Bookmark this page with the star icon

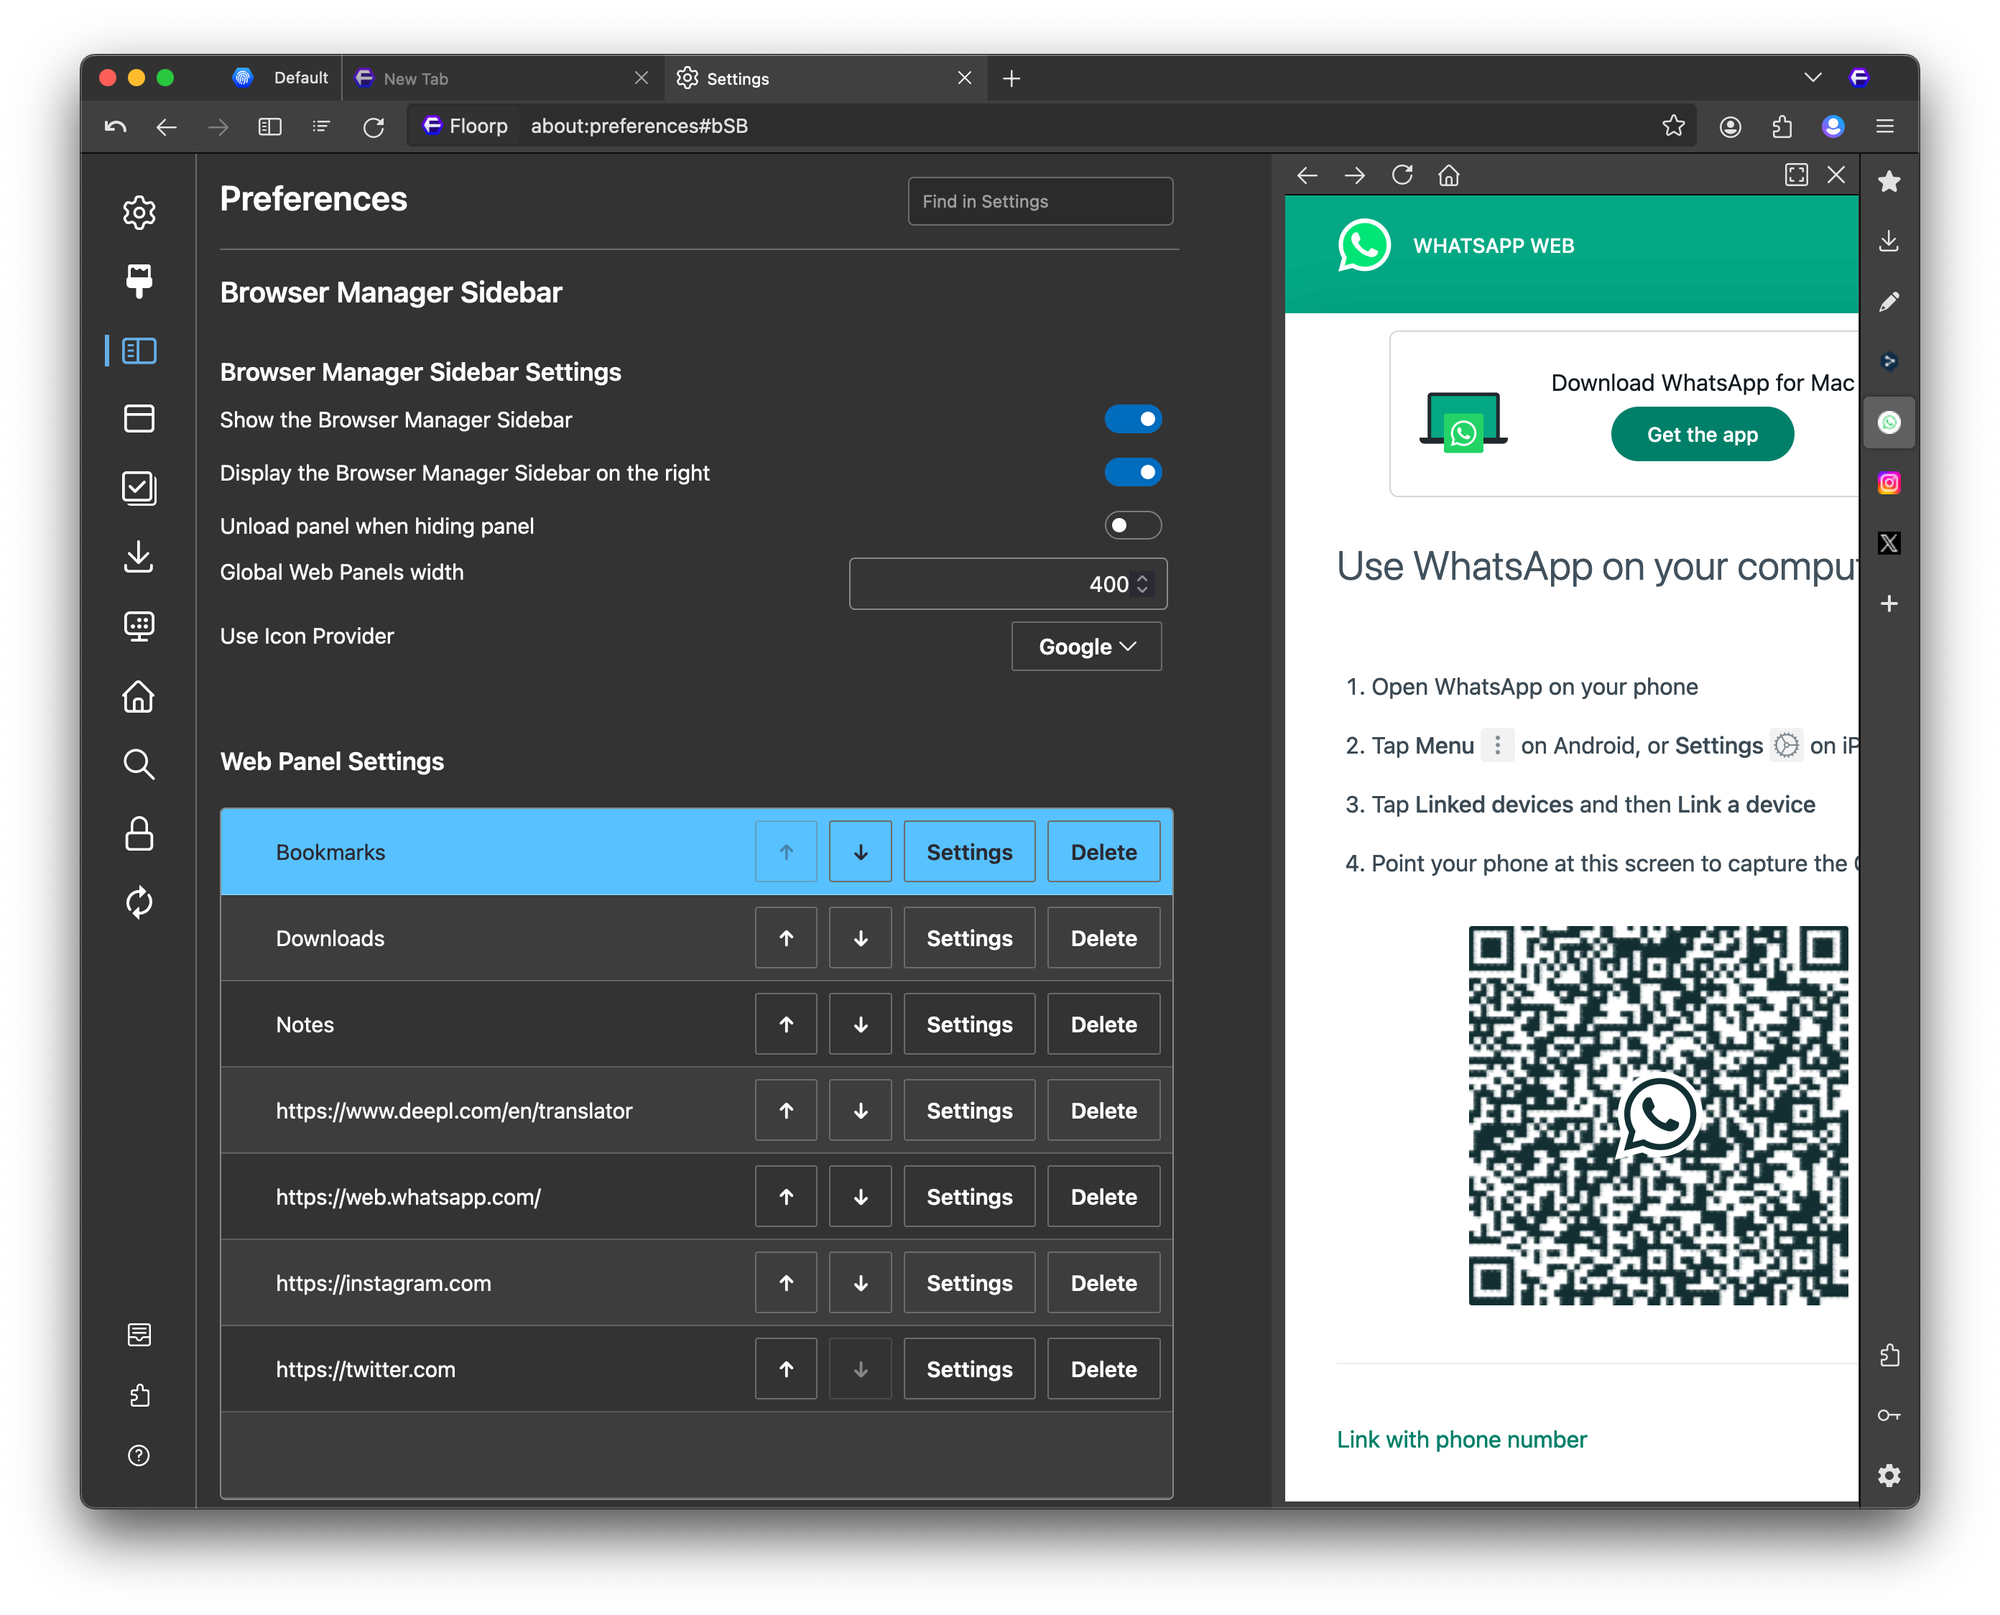pyautogui.click(x=1673, y=126)
